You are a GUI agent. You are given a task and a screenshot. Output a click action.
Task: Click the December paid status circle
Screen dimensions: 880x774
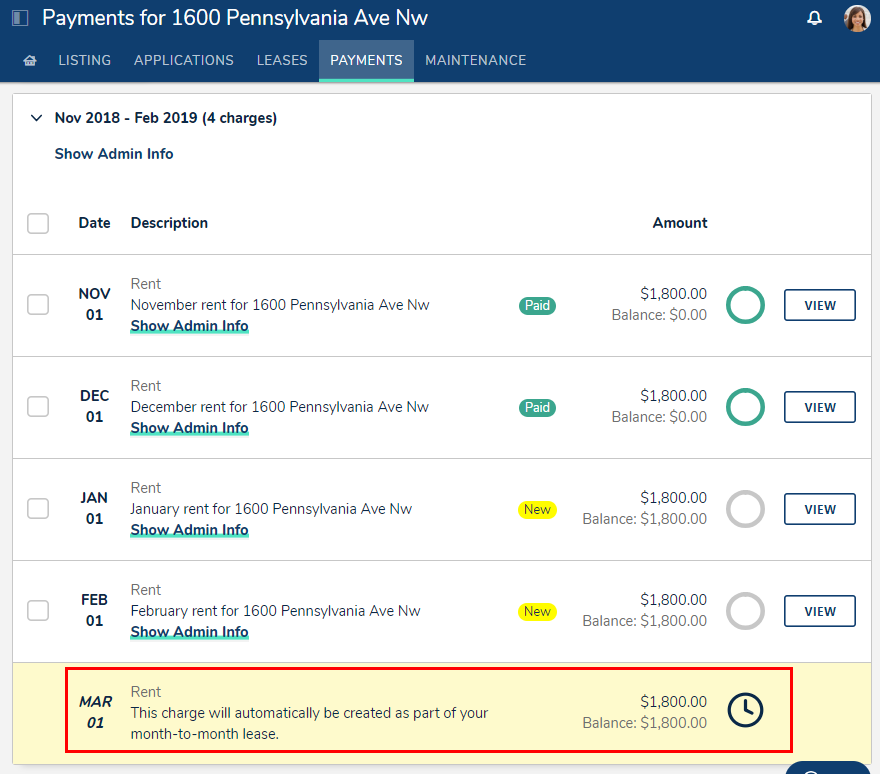(745, 407)
